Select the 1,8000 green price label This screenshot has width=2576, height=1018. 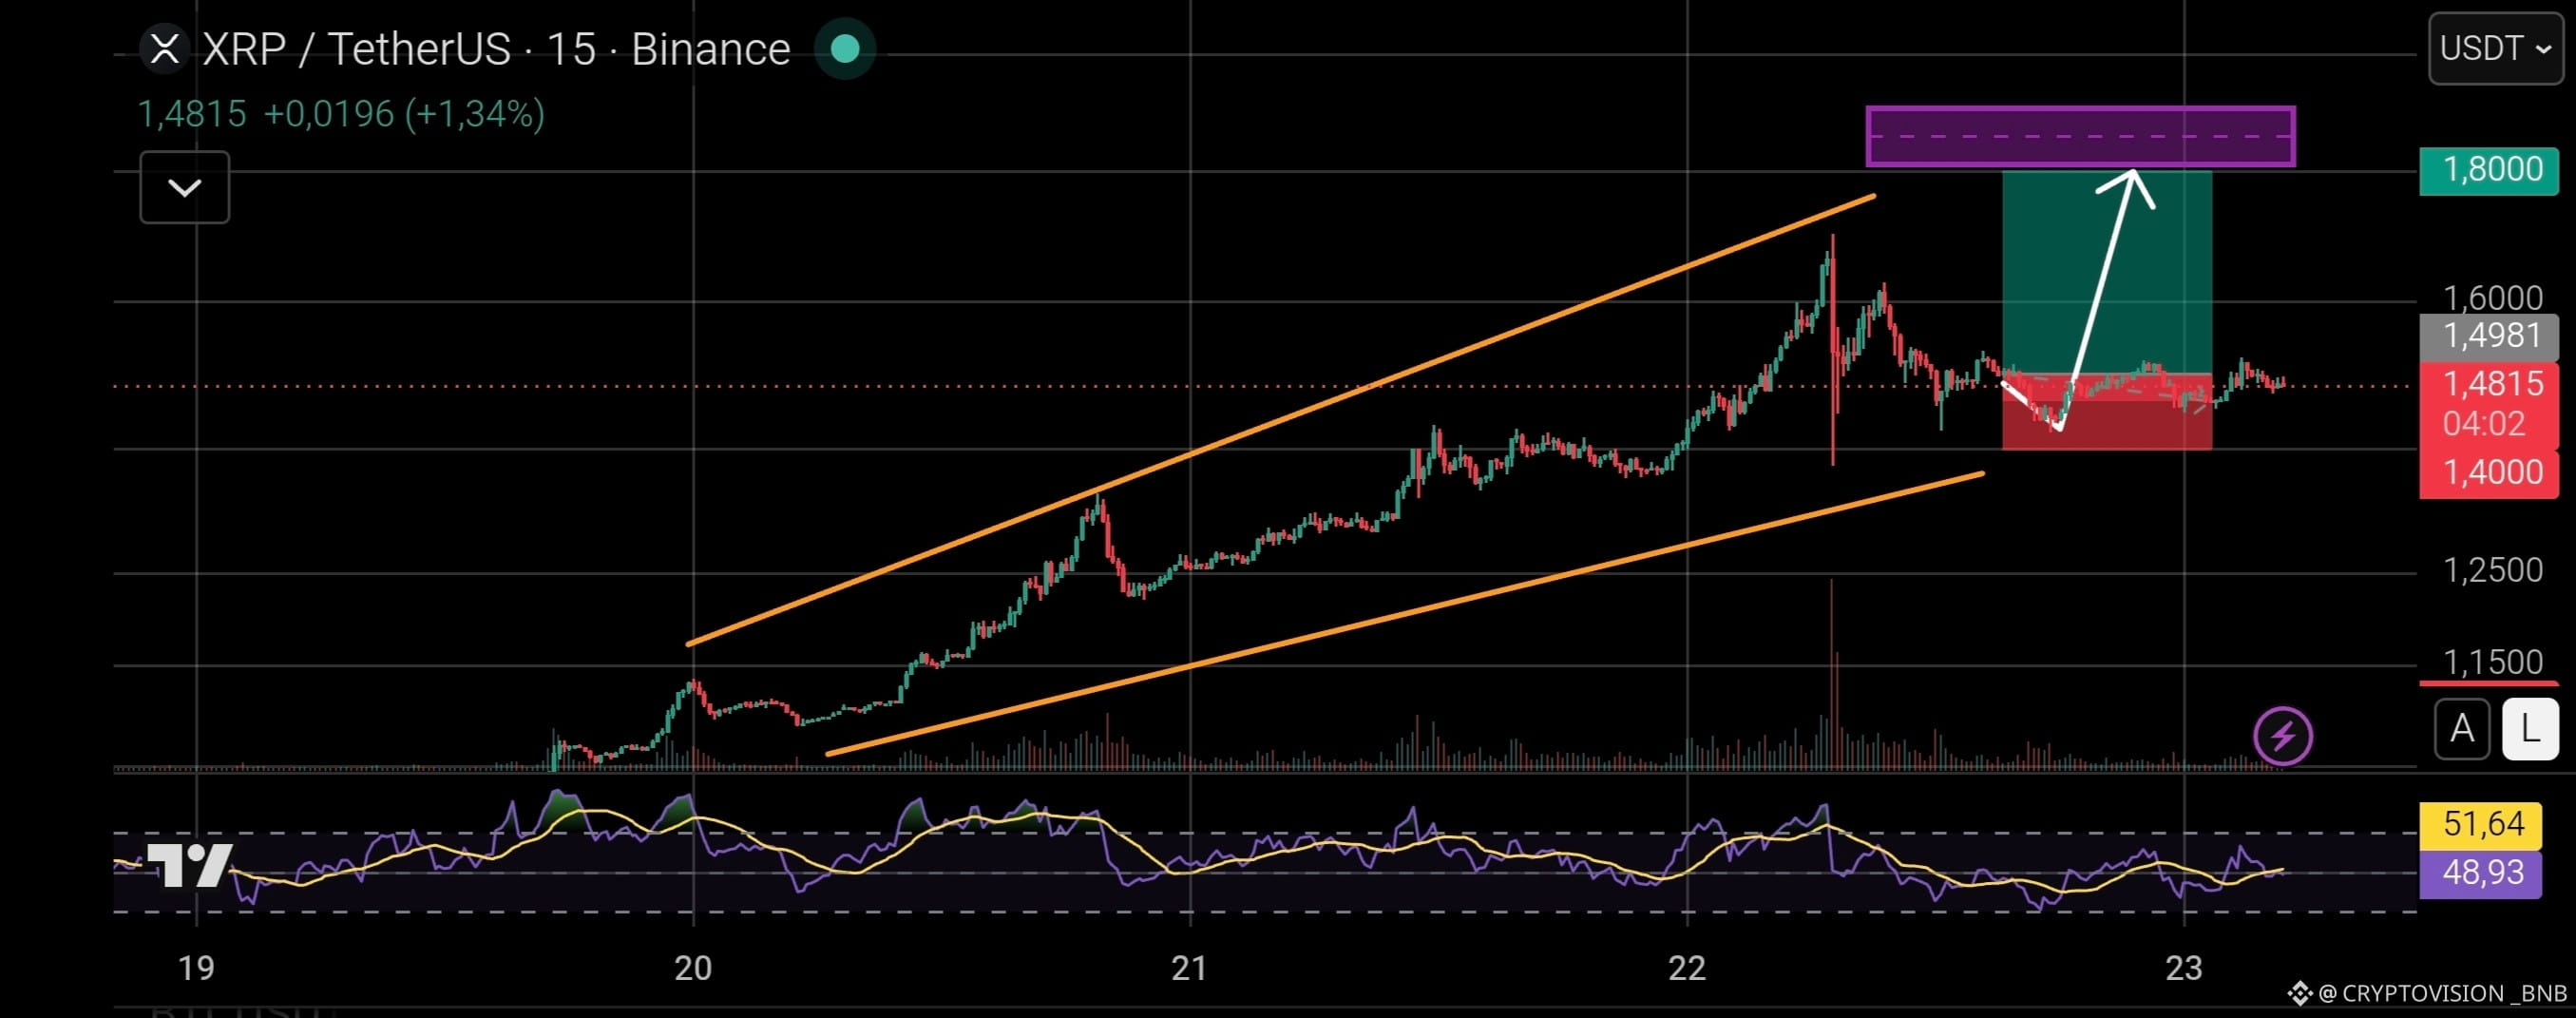[x=2489, y=170]
